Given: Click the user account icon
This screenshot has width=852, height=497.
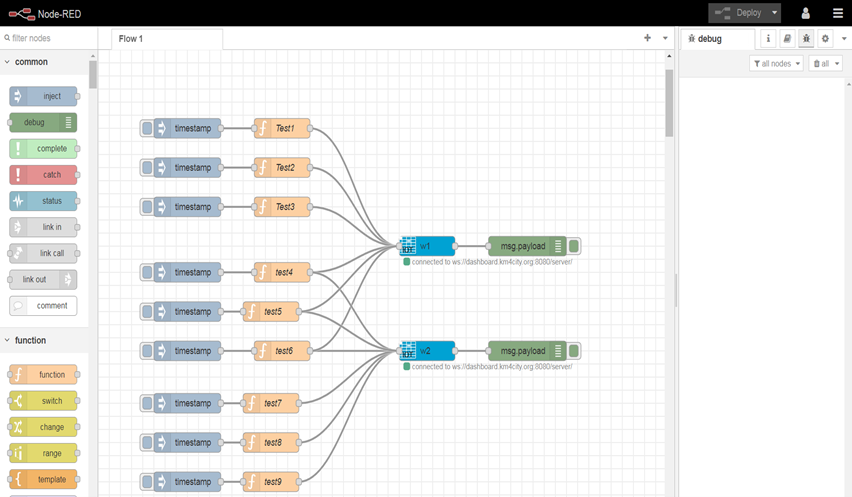Looking at the screenshot, I should coord(806,13).
